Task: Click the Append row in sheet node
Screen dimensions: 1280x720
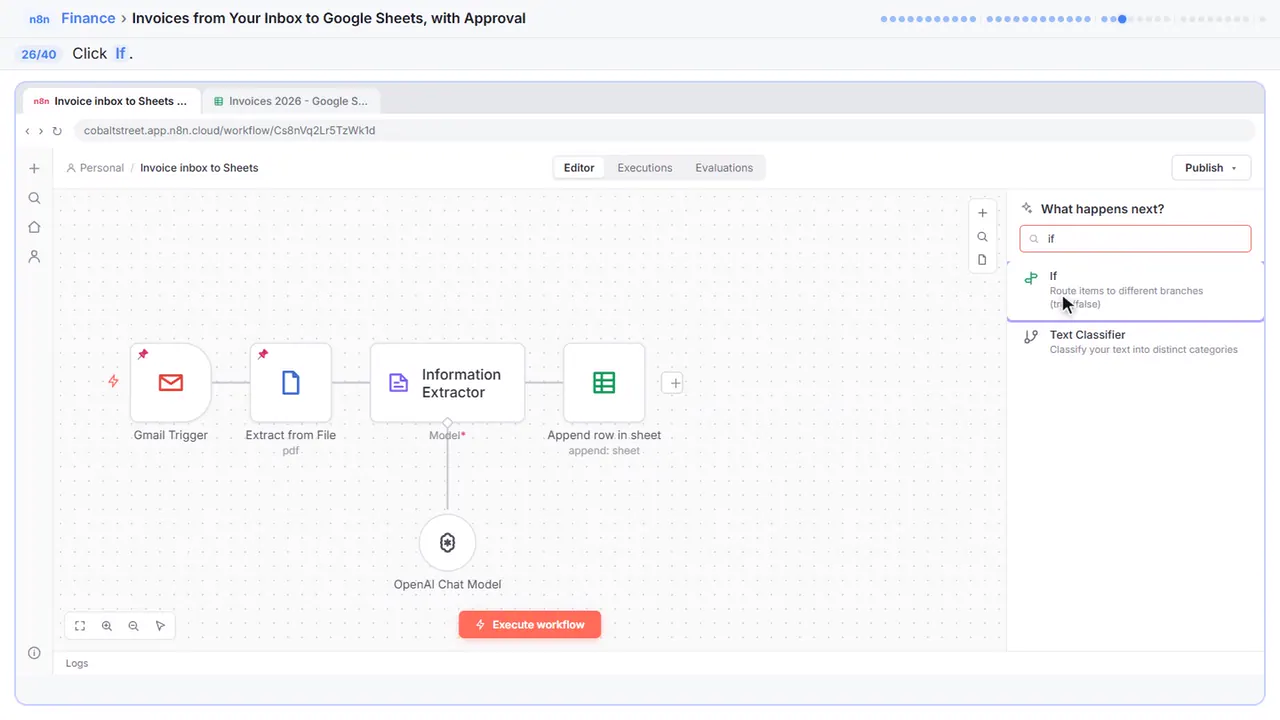Action: point(604,383)
